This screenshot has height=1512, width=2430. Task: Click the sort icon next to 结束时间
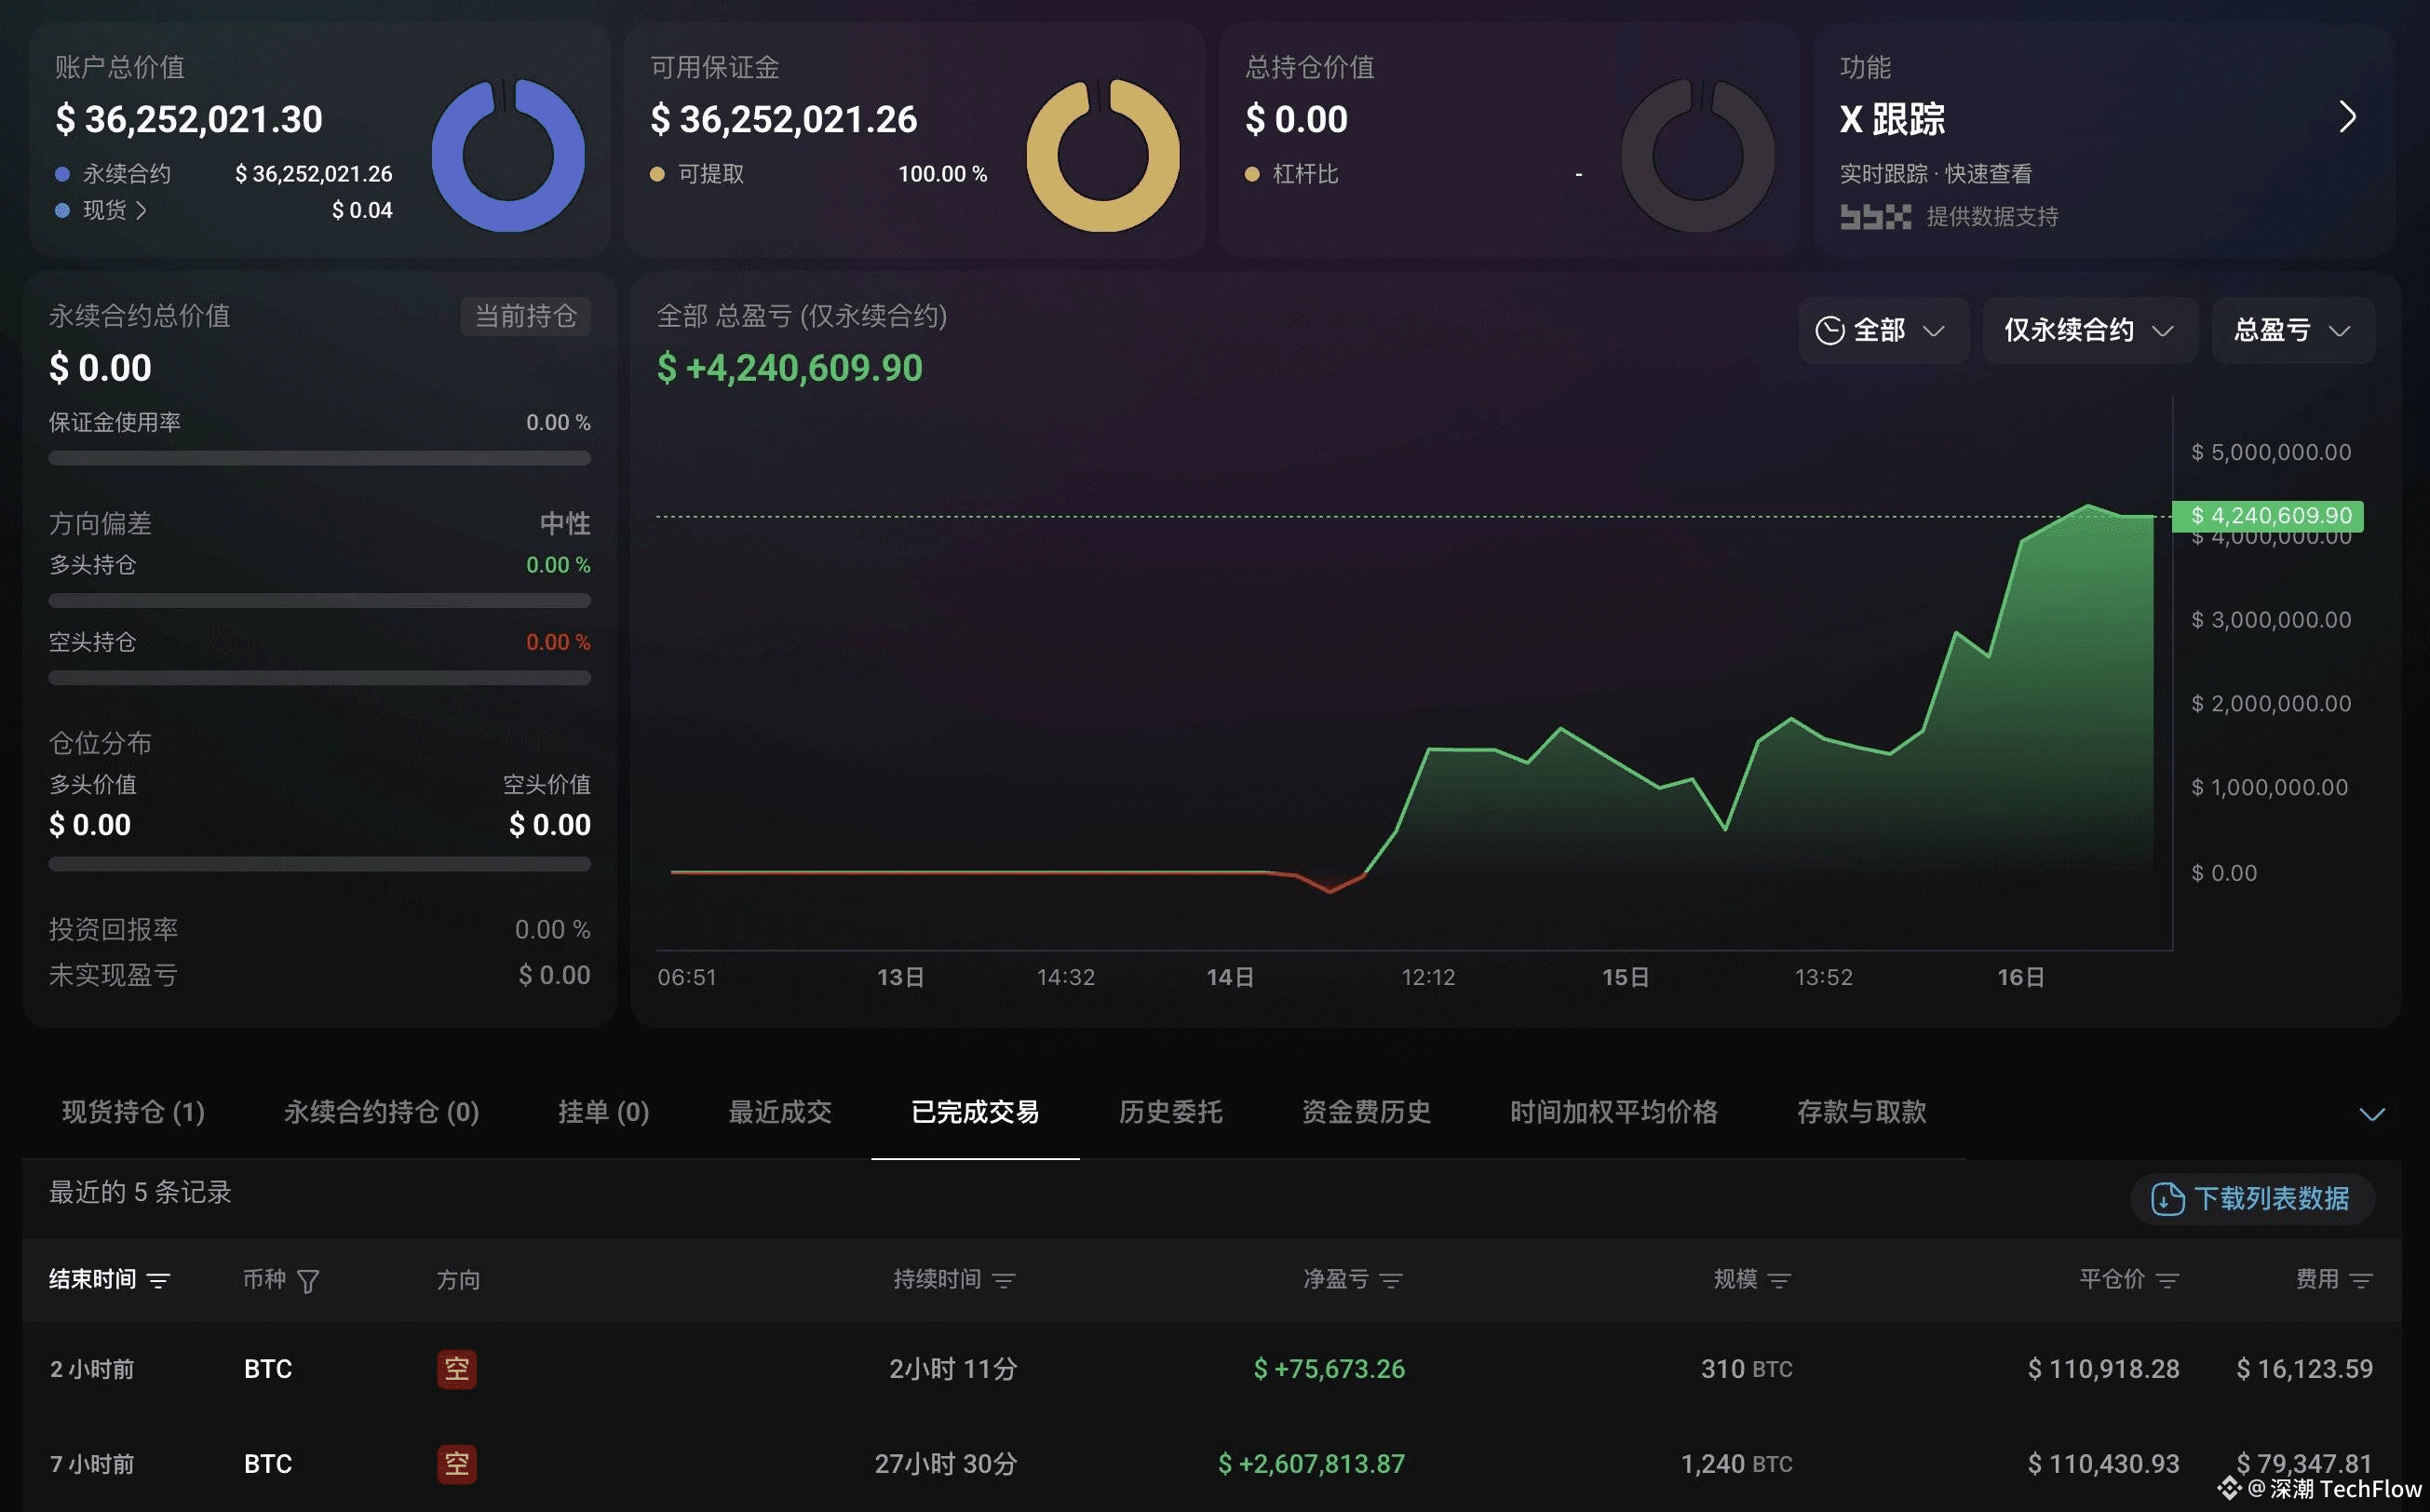tap(158, 1280)
